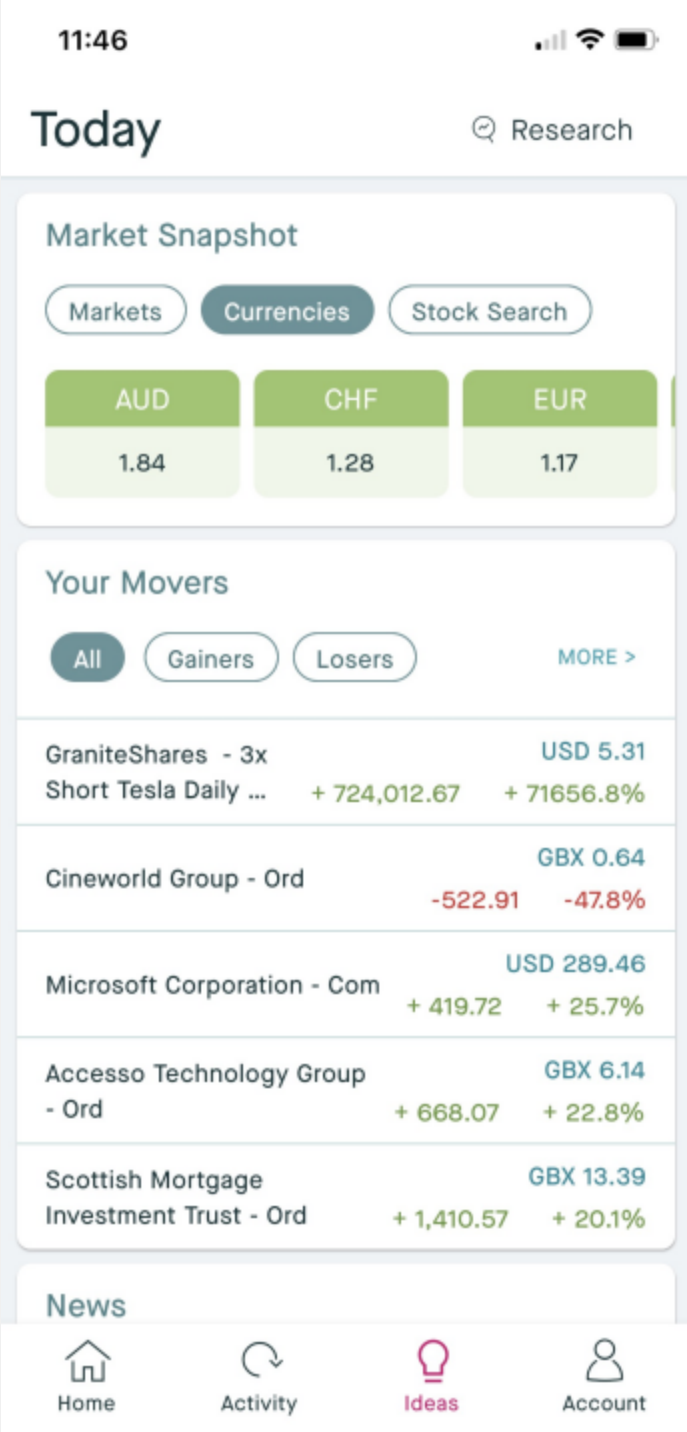687x1432 pixels.
Task: Filter movers by Gainers
Action: coord(211,659)
